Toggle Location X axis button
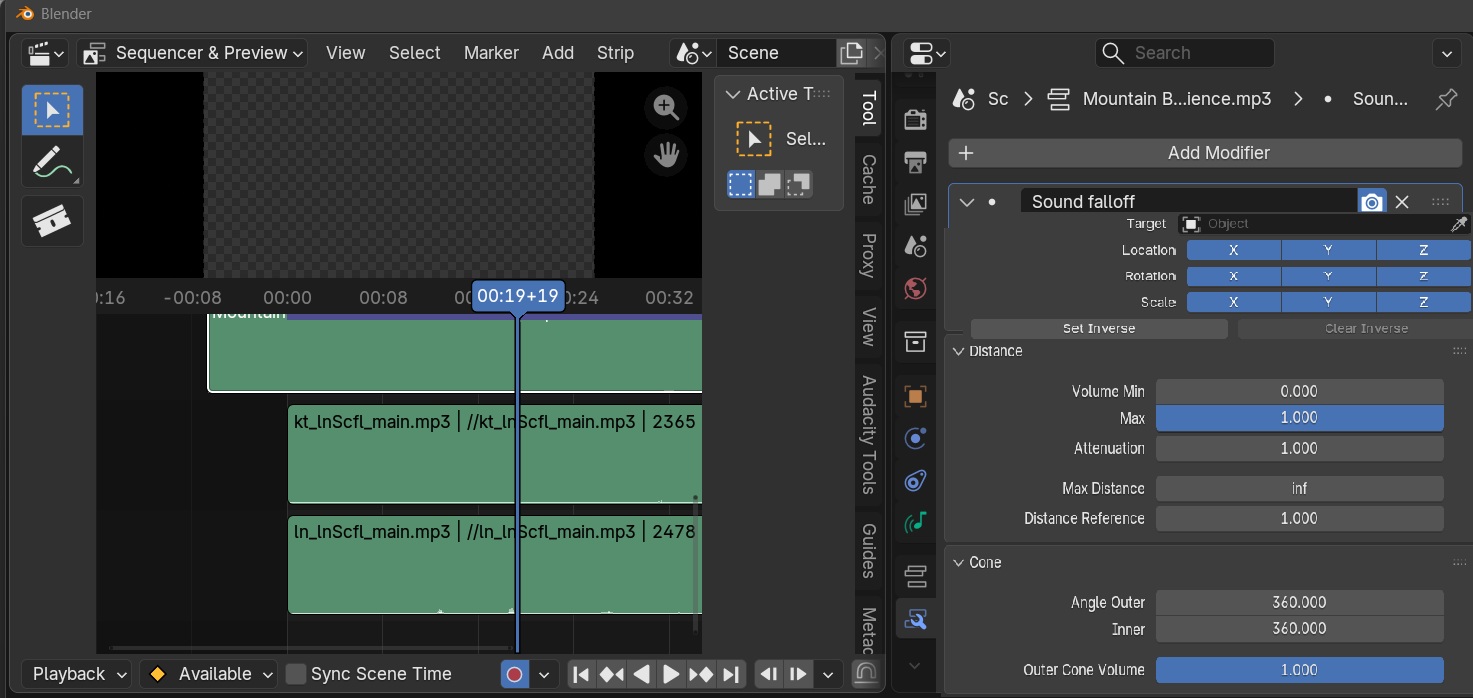The height and width of the screenshot is (698, 1473). click(x=1233, y=250)
